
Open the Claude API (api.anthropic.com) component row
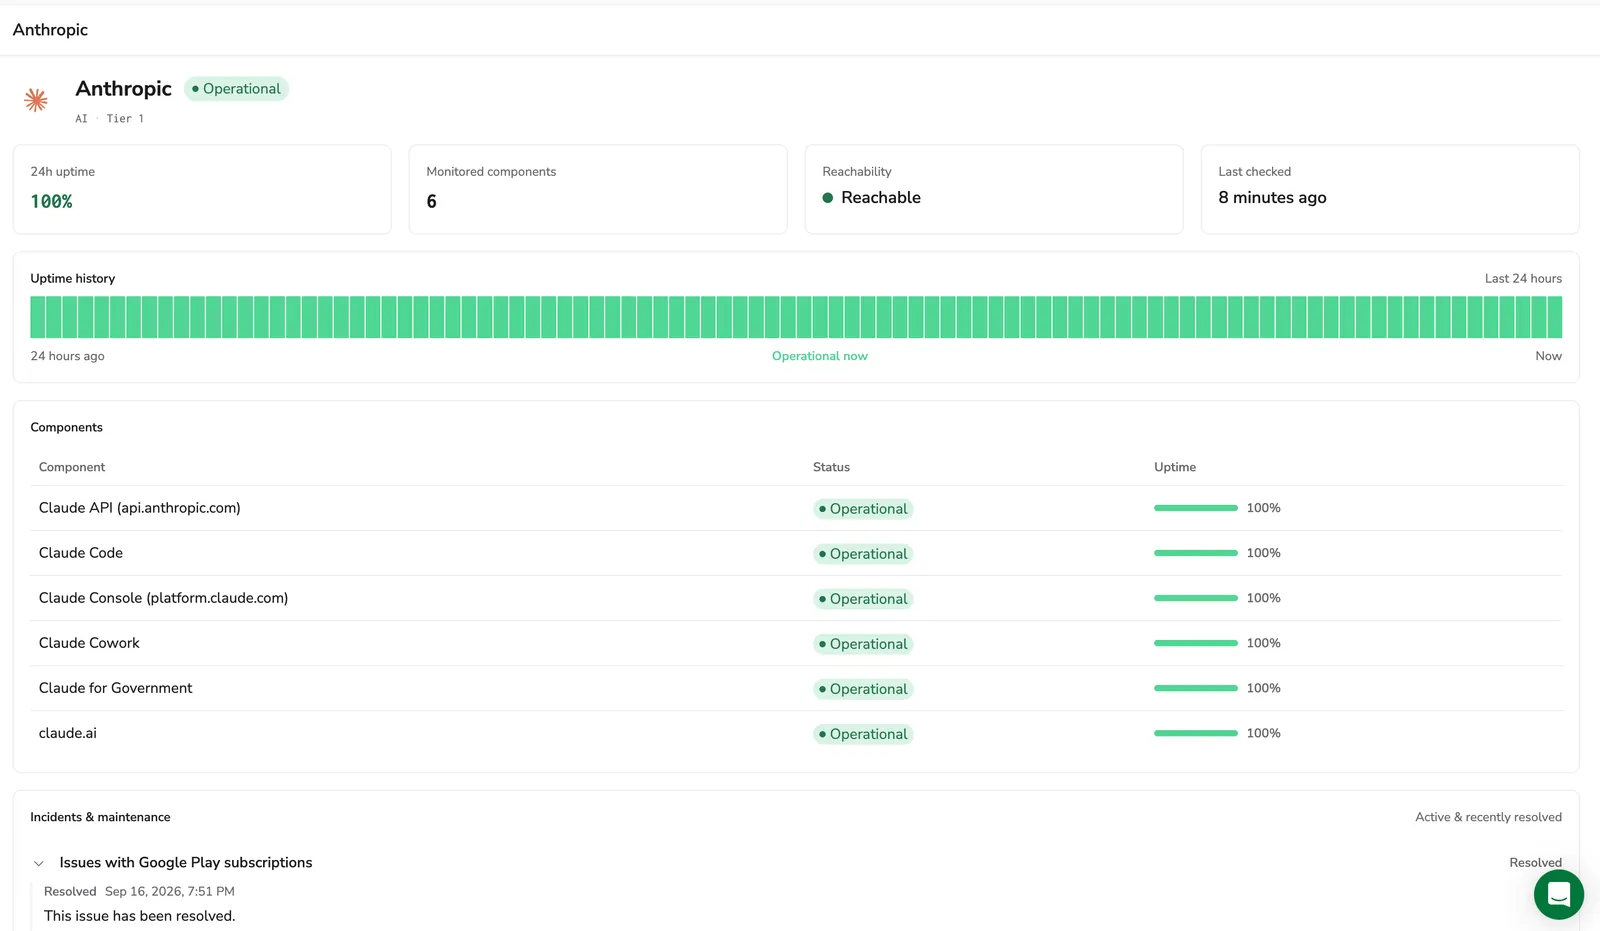[x=796, y=508]
